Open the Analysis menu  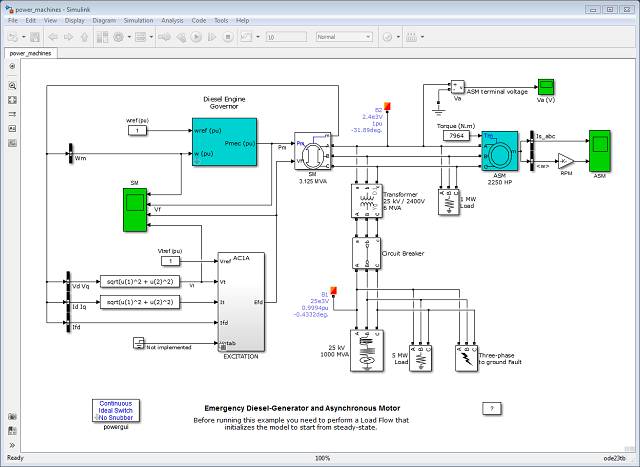point(171,20)
